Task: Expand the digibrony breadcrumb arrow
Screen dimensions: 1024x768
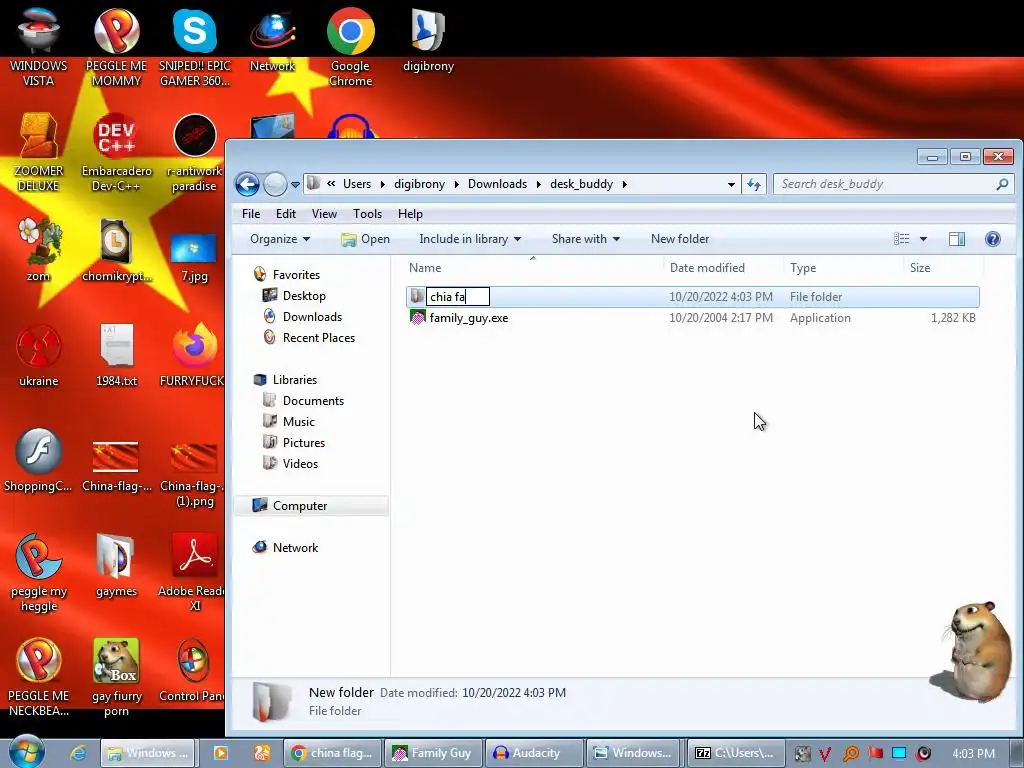Action: [x=456, y=184]
